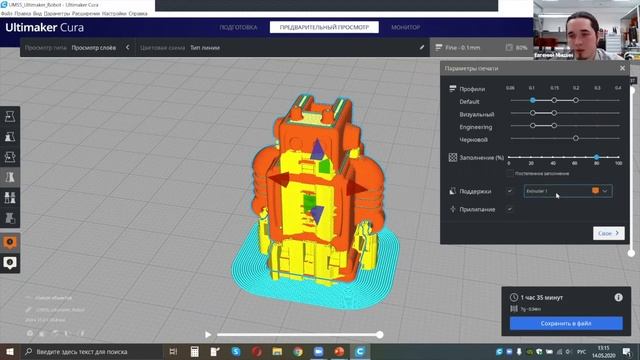Click simulation path slider handle
The height and width of the screenshot is (360, 640).
380,335
